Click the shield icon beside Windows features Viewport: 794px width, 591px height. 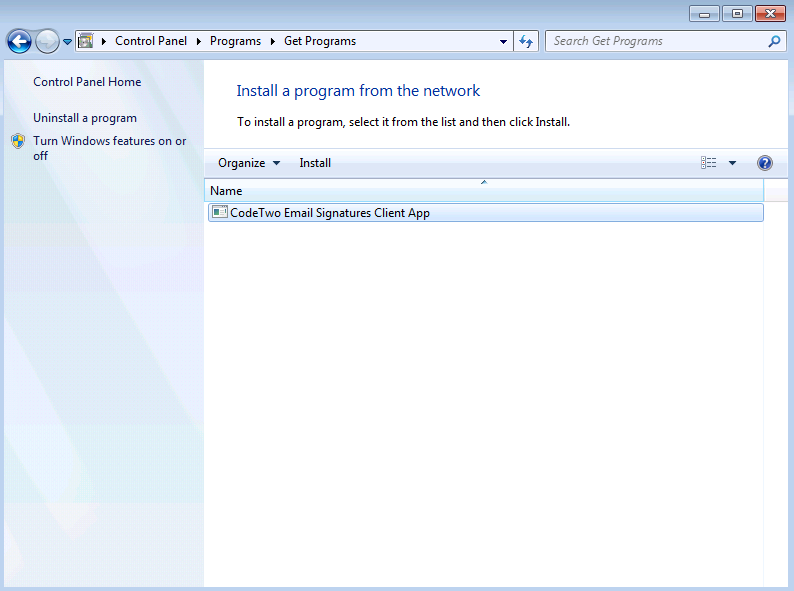tap(18, 141)
